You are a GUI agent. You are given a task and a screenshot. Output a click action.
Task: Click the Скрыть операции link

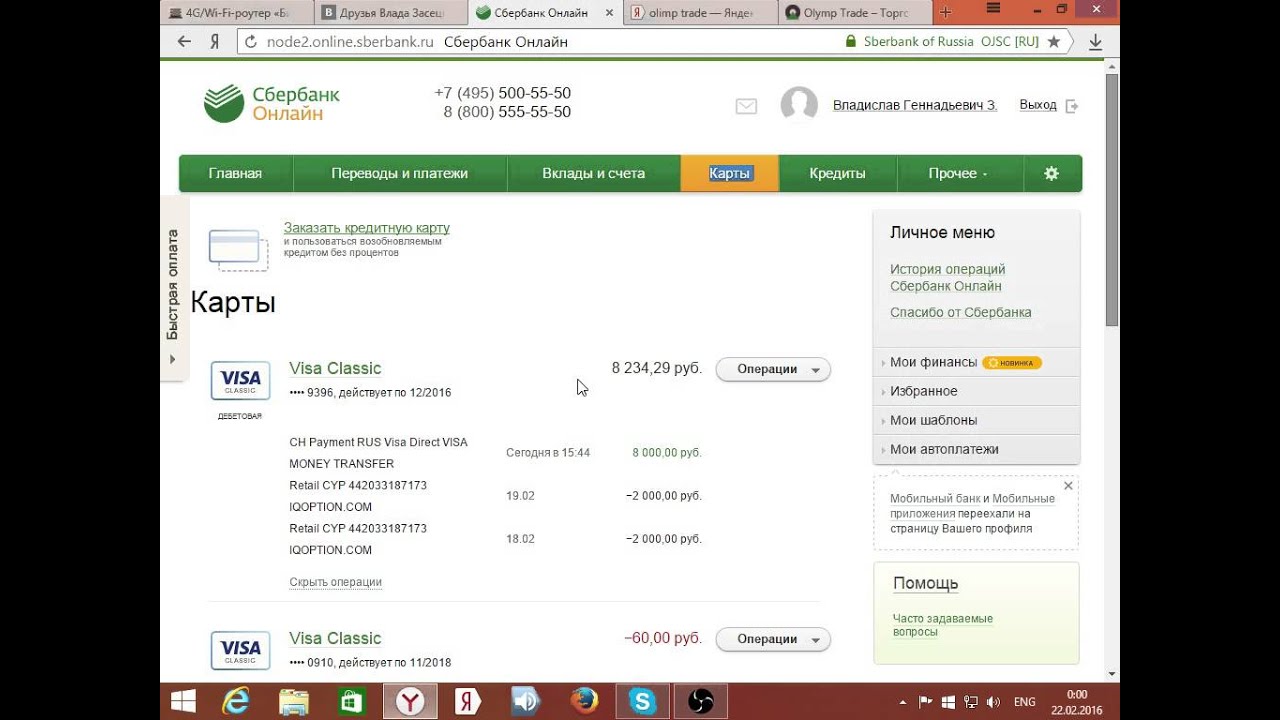(x=336, y=582)
